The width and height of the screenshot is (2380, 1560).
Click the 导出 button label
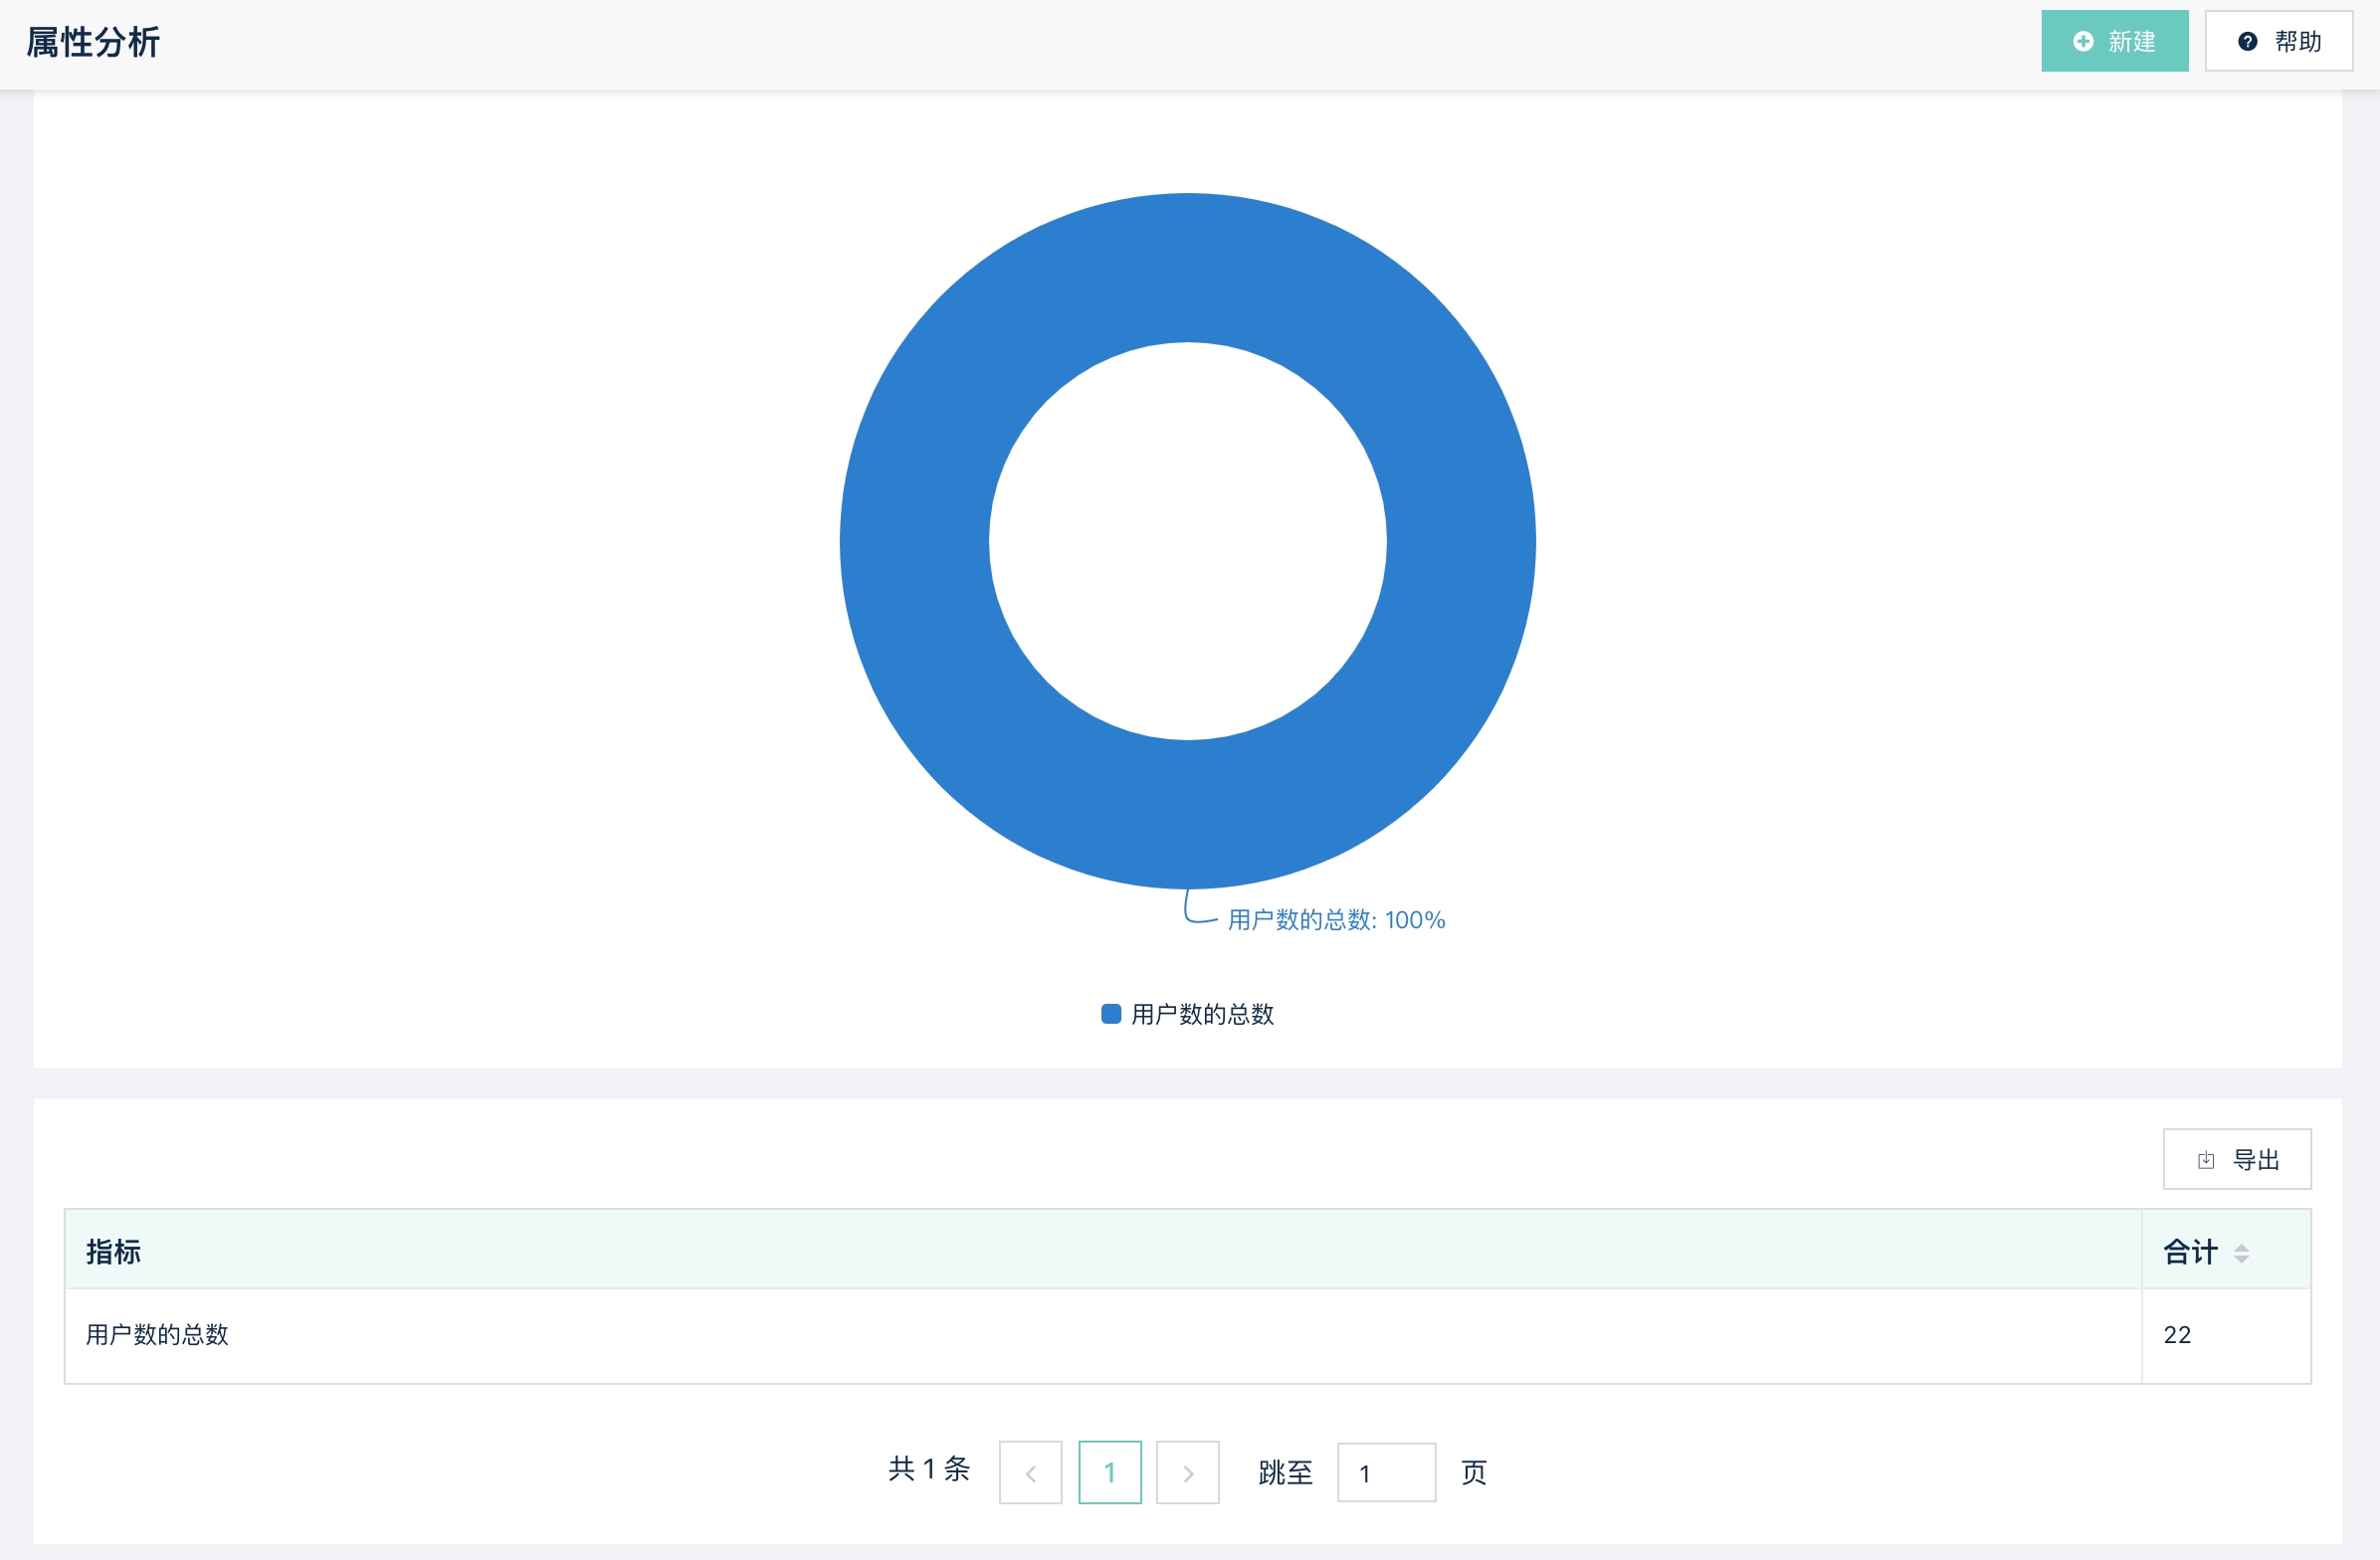click(x=2256, y=1160)
